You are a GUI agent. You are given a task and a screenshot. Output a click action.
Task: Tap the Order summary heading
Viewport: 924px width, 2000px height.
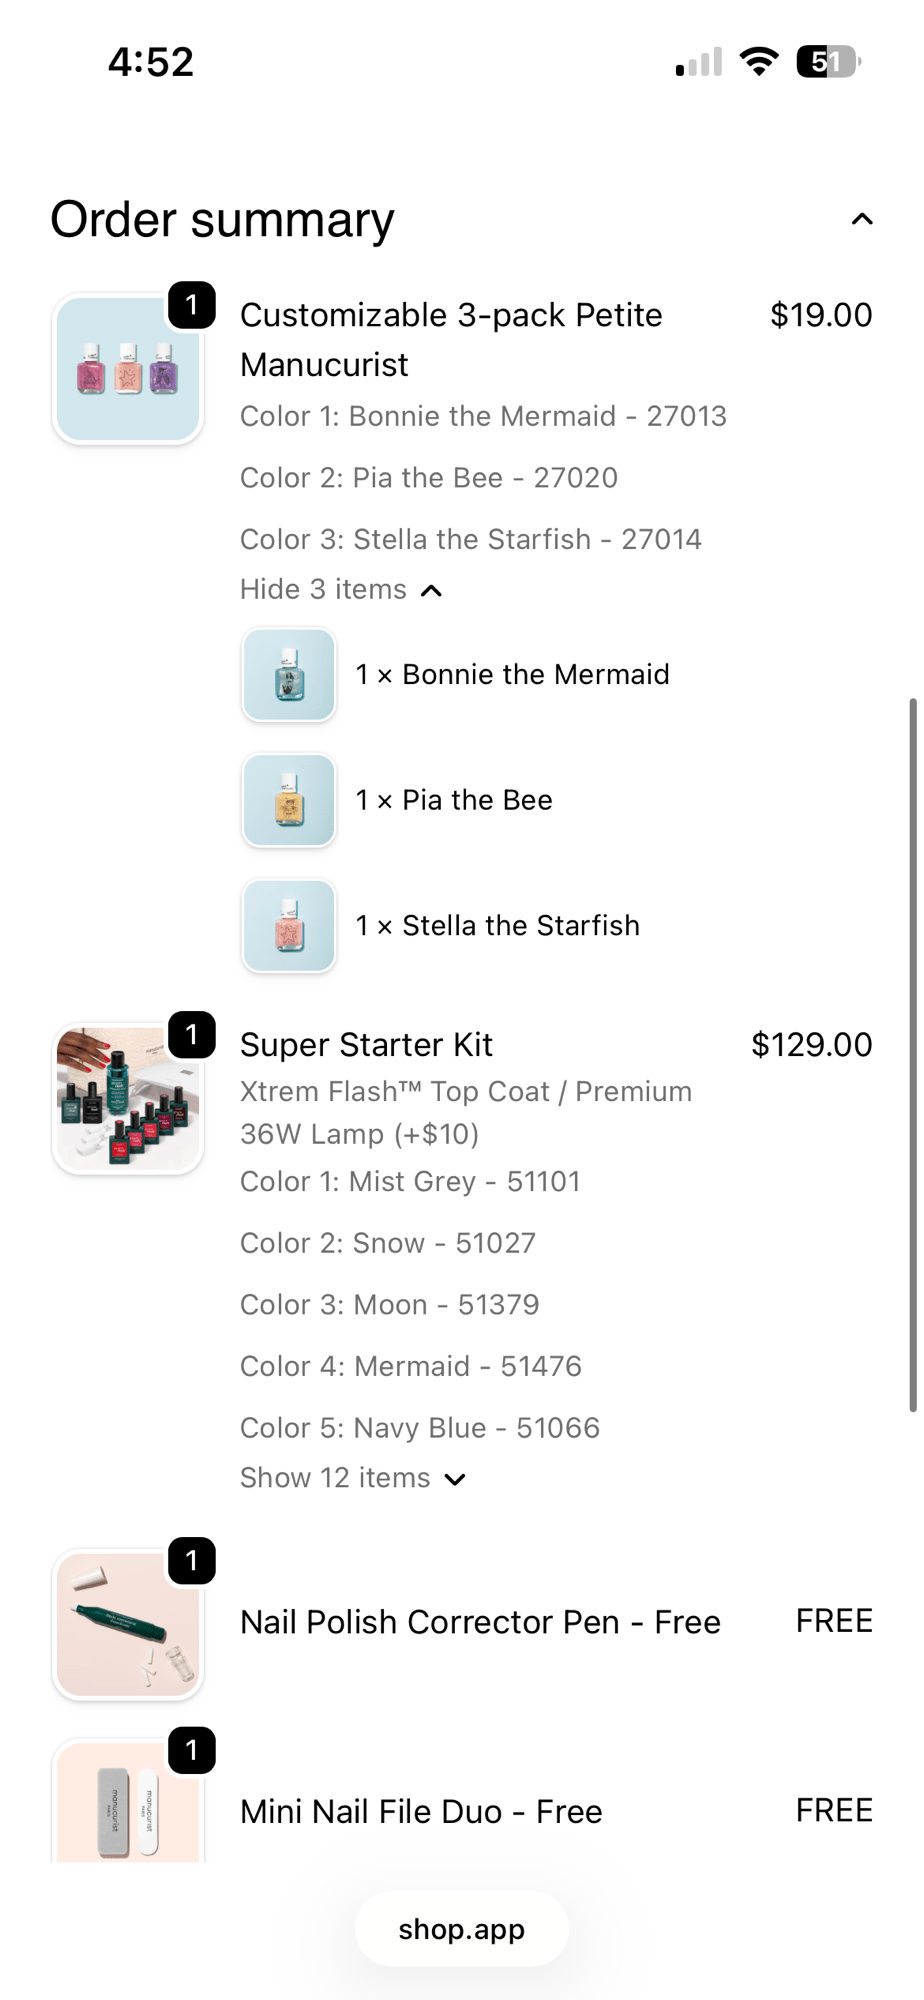(x=222, y=219)
